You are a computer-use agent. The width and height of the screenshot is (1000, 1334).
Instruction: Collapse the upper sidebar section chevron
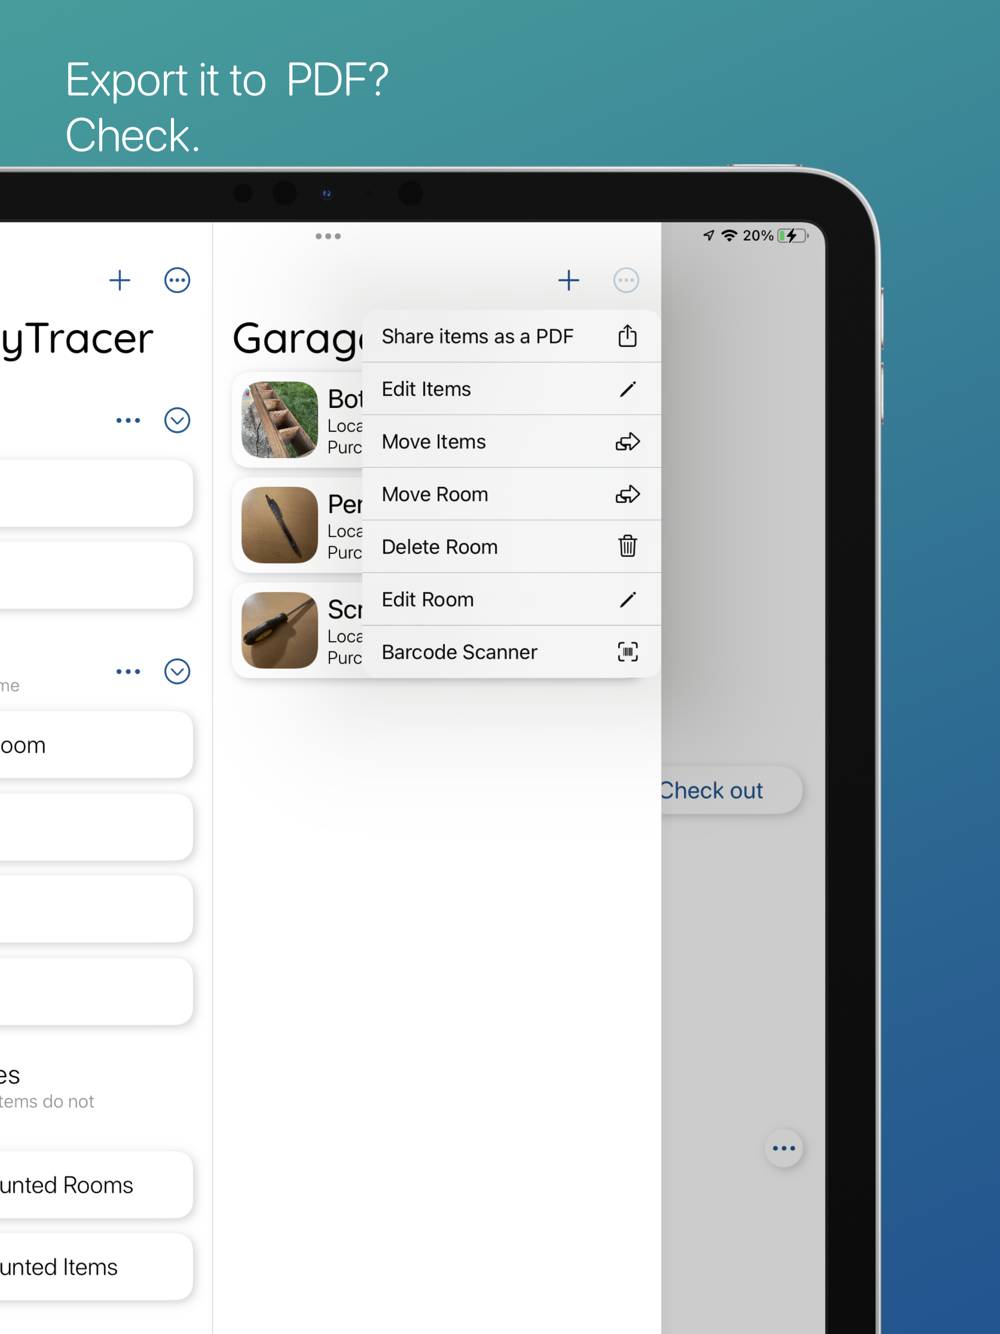tap(177, 421)
